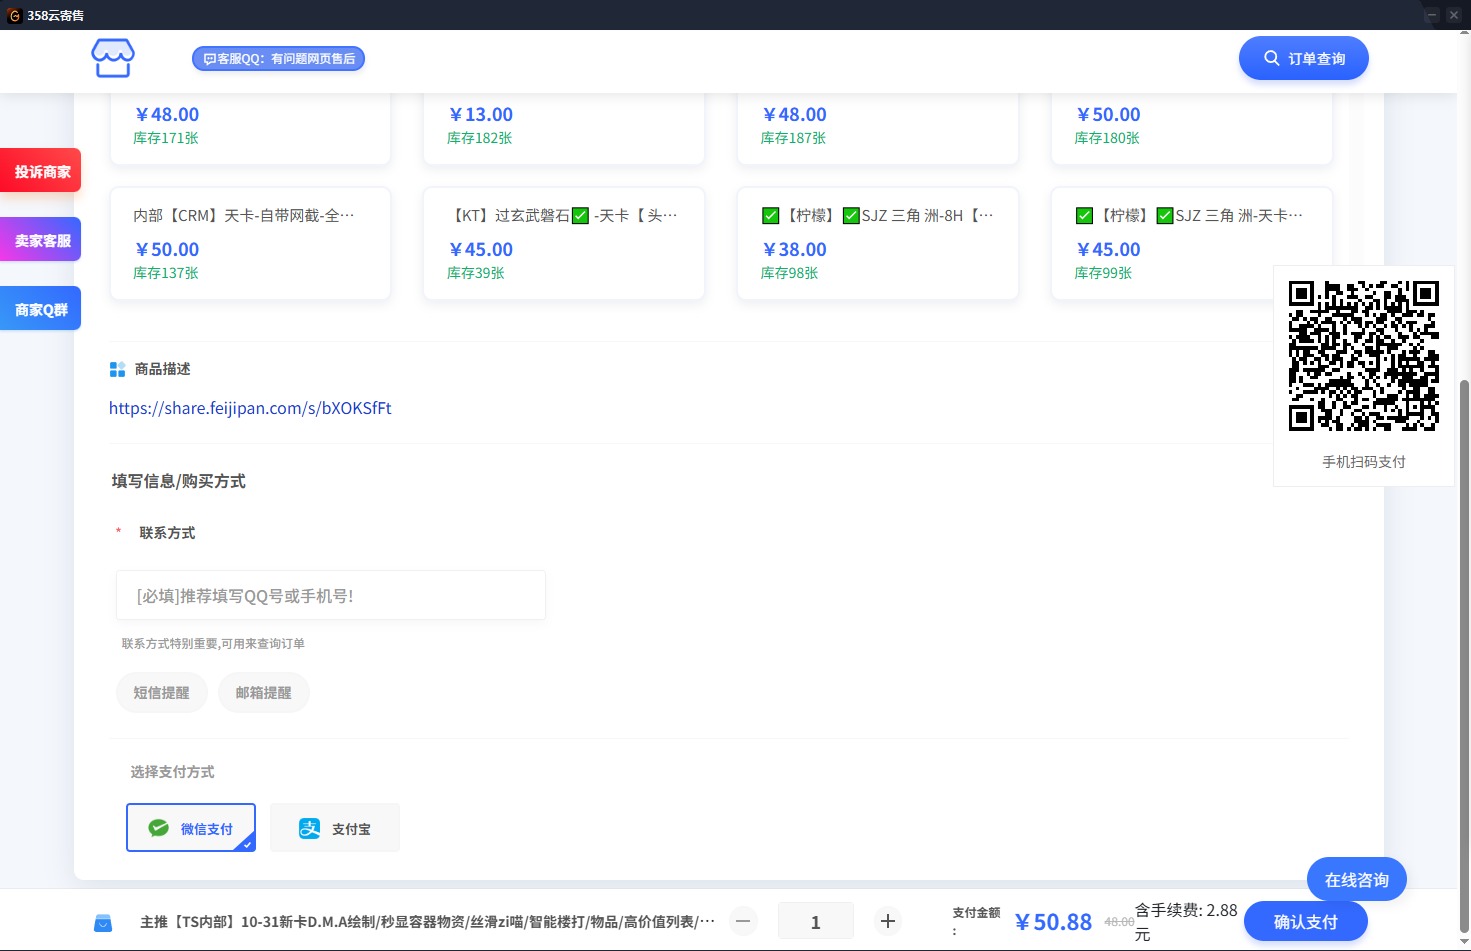This screenshot has height=951, width=1471.
Task: Select the 内部【CRM】天卡 product card
Action: (x=250, y=243)
